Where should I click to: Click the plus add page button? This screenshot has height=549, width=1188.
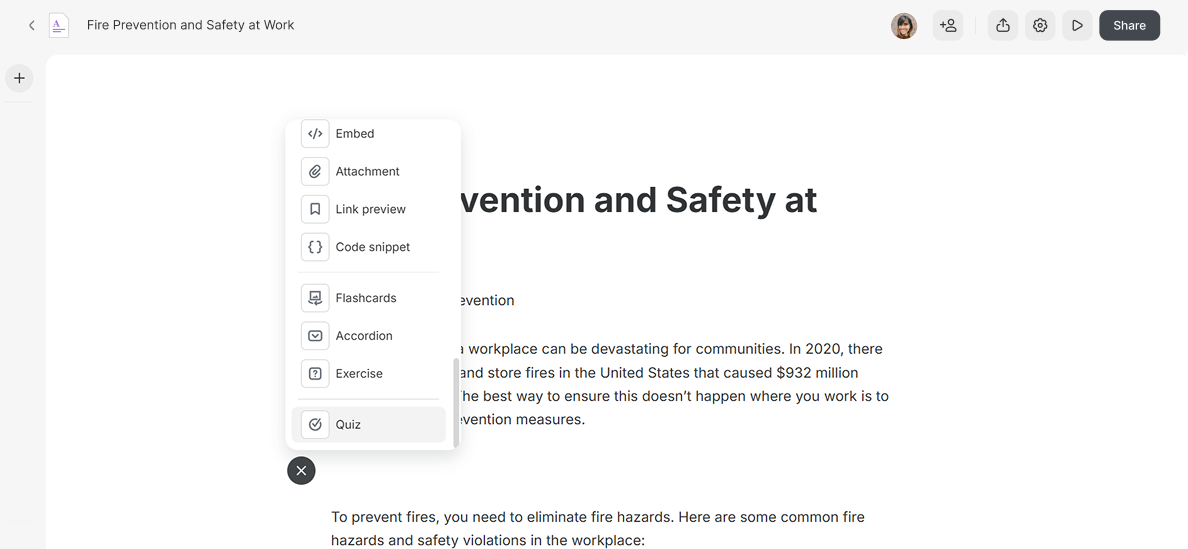pos(19,78)
